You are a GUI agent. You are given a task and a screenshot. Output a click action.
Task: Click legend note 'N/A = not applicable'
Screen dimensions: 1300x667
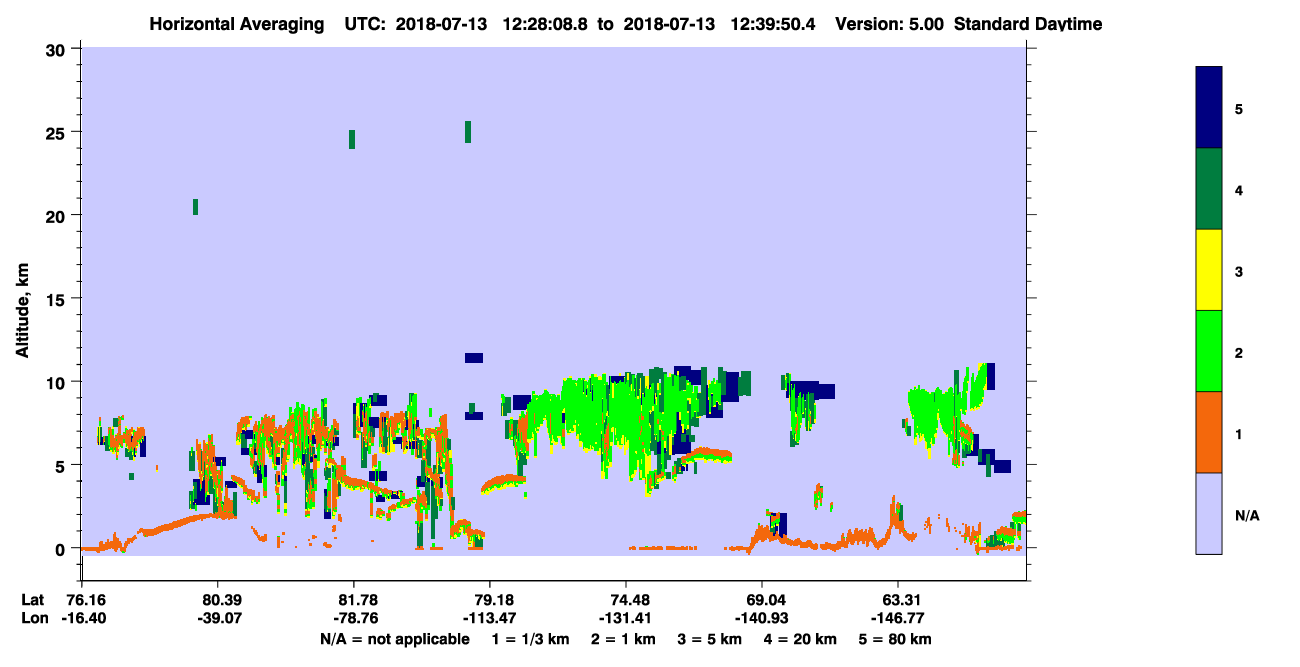pos(394,639)
